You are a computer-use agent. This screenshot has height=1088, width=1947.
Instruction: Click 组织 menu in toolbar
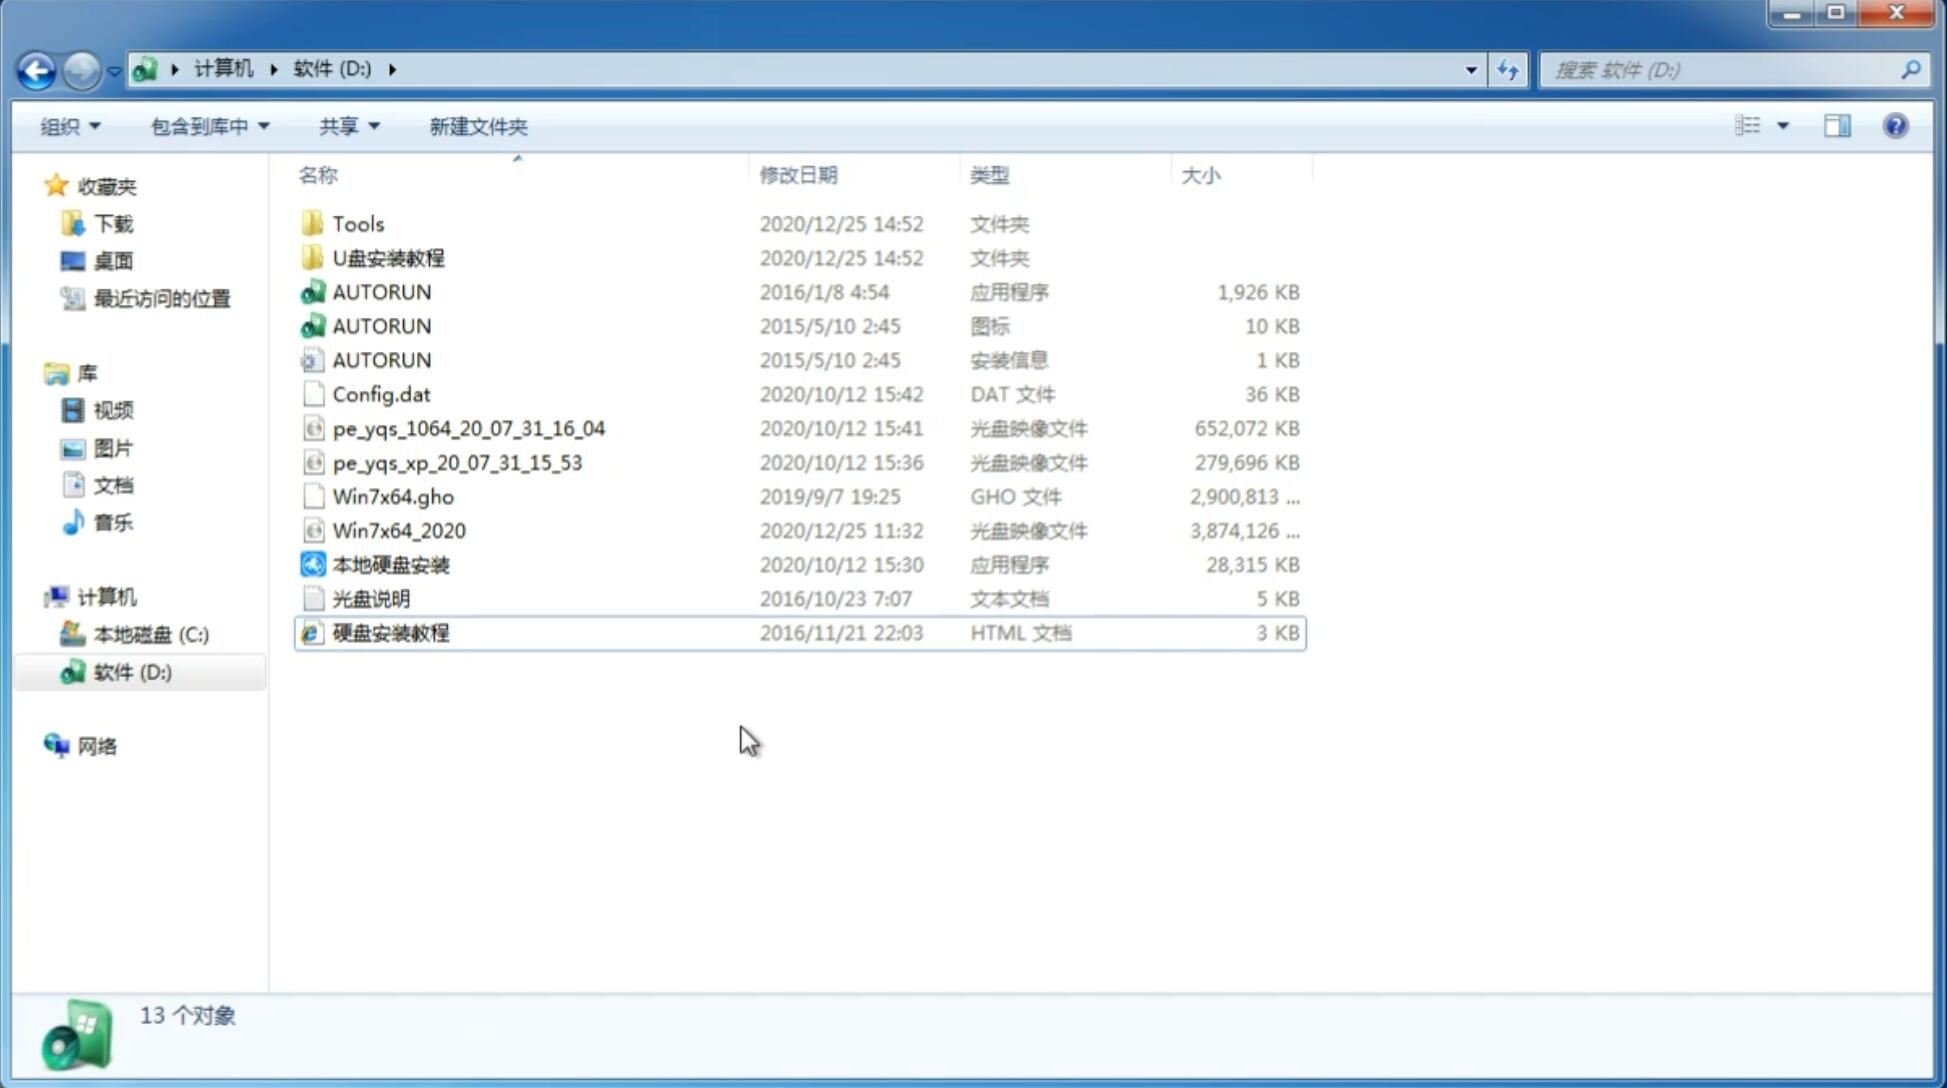[x=70, y=124]
